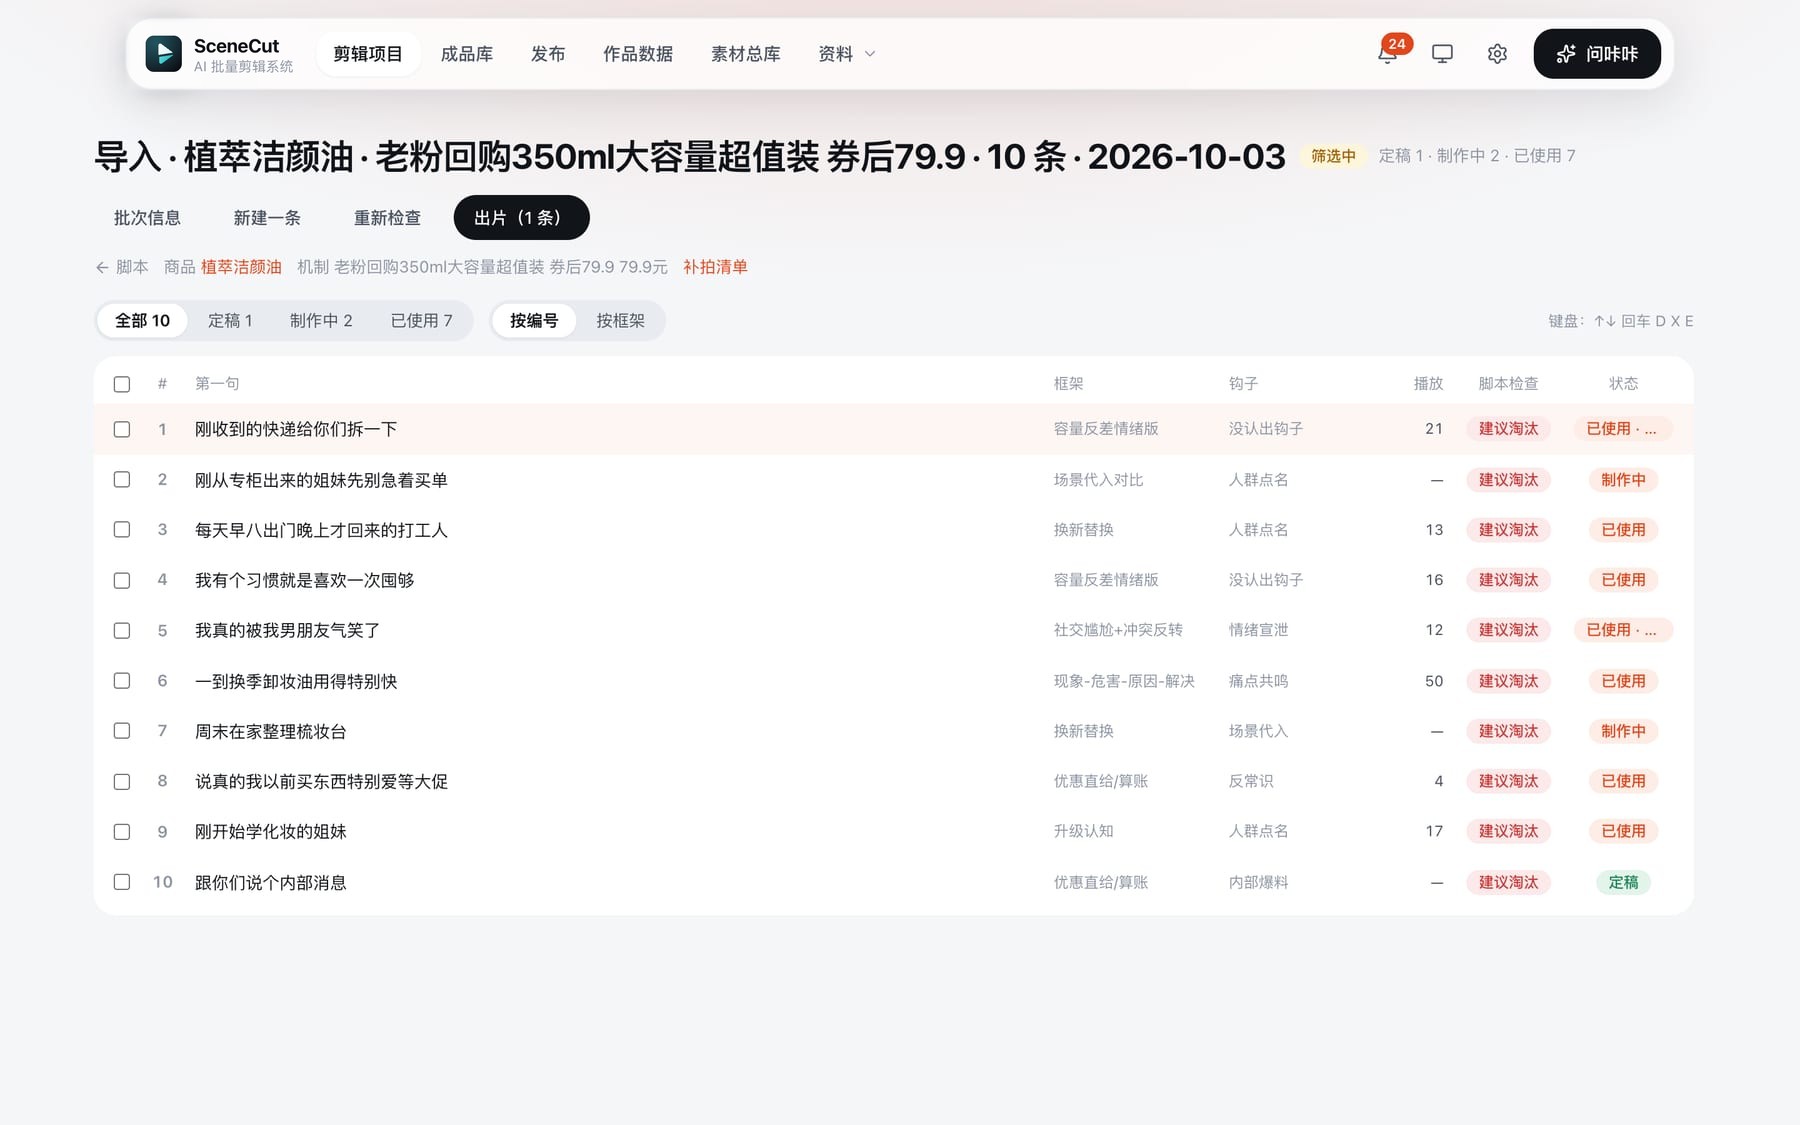Click the 问咔咔 assistant button

(x=1597, y=54)
